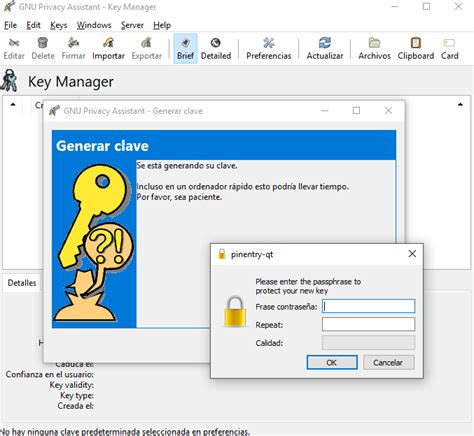Open the Importar keys tool
474x436 pixels.
coord(108,49)
